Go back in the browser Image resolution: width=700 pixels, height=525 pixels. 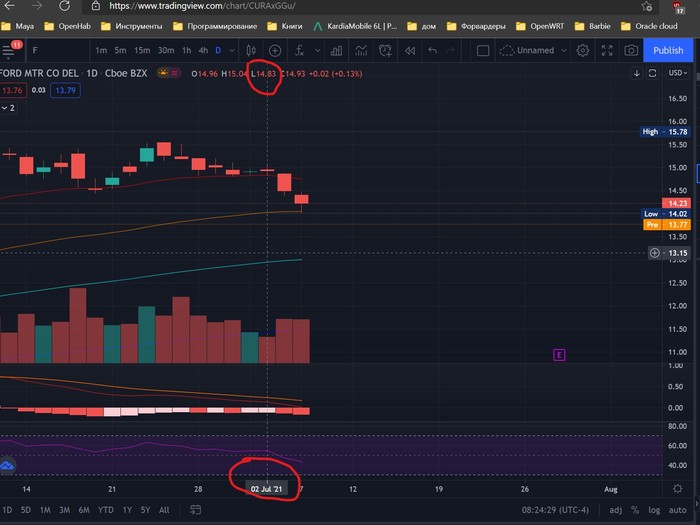(9, 6)
